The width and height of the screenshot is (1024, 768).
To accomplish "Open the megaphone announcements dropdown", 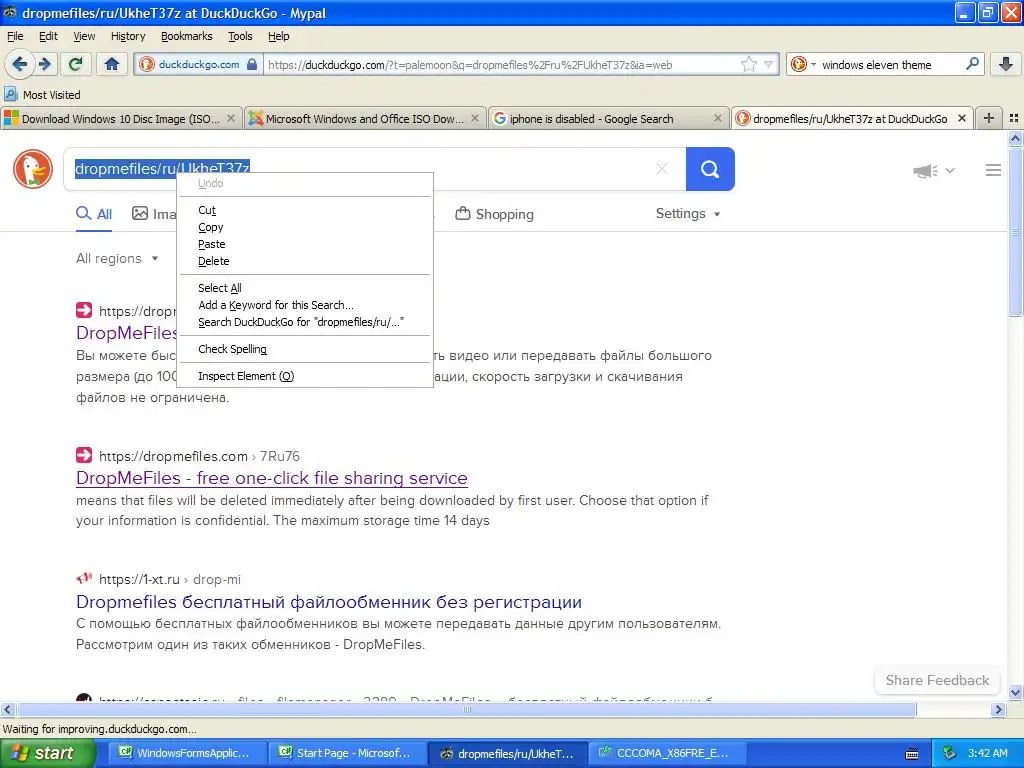I will click(934, 170).
